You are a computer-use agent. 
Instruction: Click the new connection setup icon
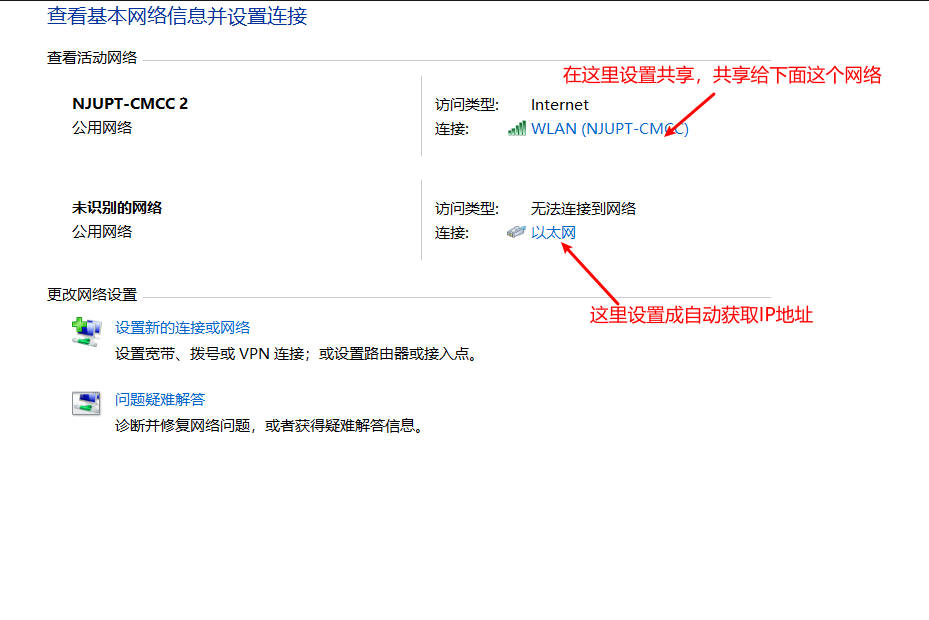pyautogui.click(x=87, y=331)
